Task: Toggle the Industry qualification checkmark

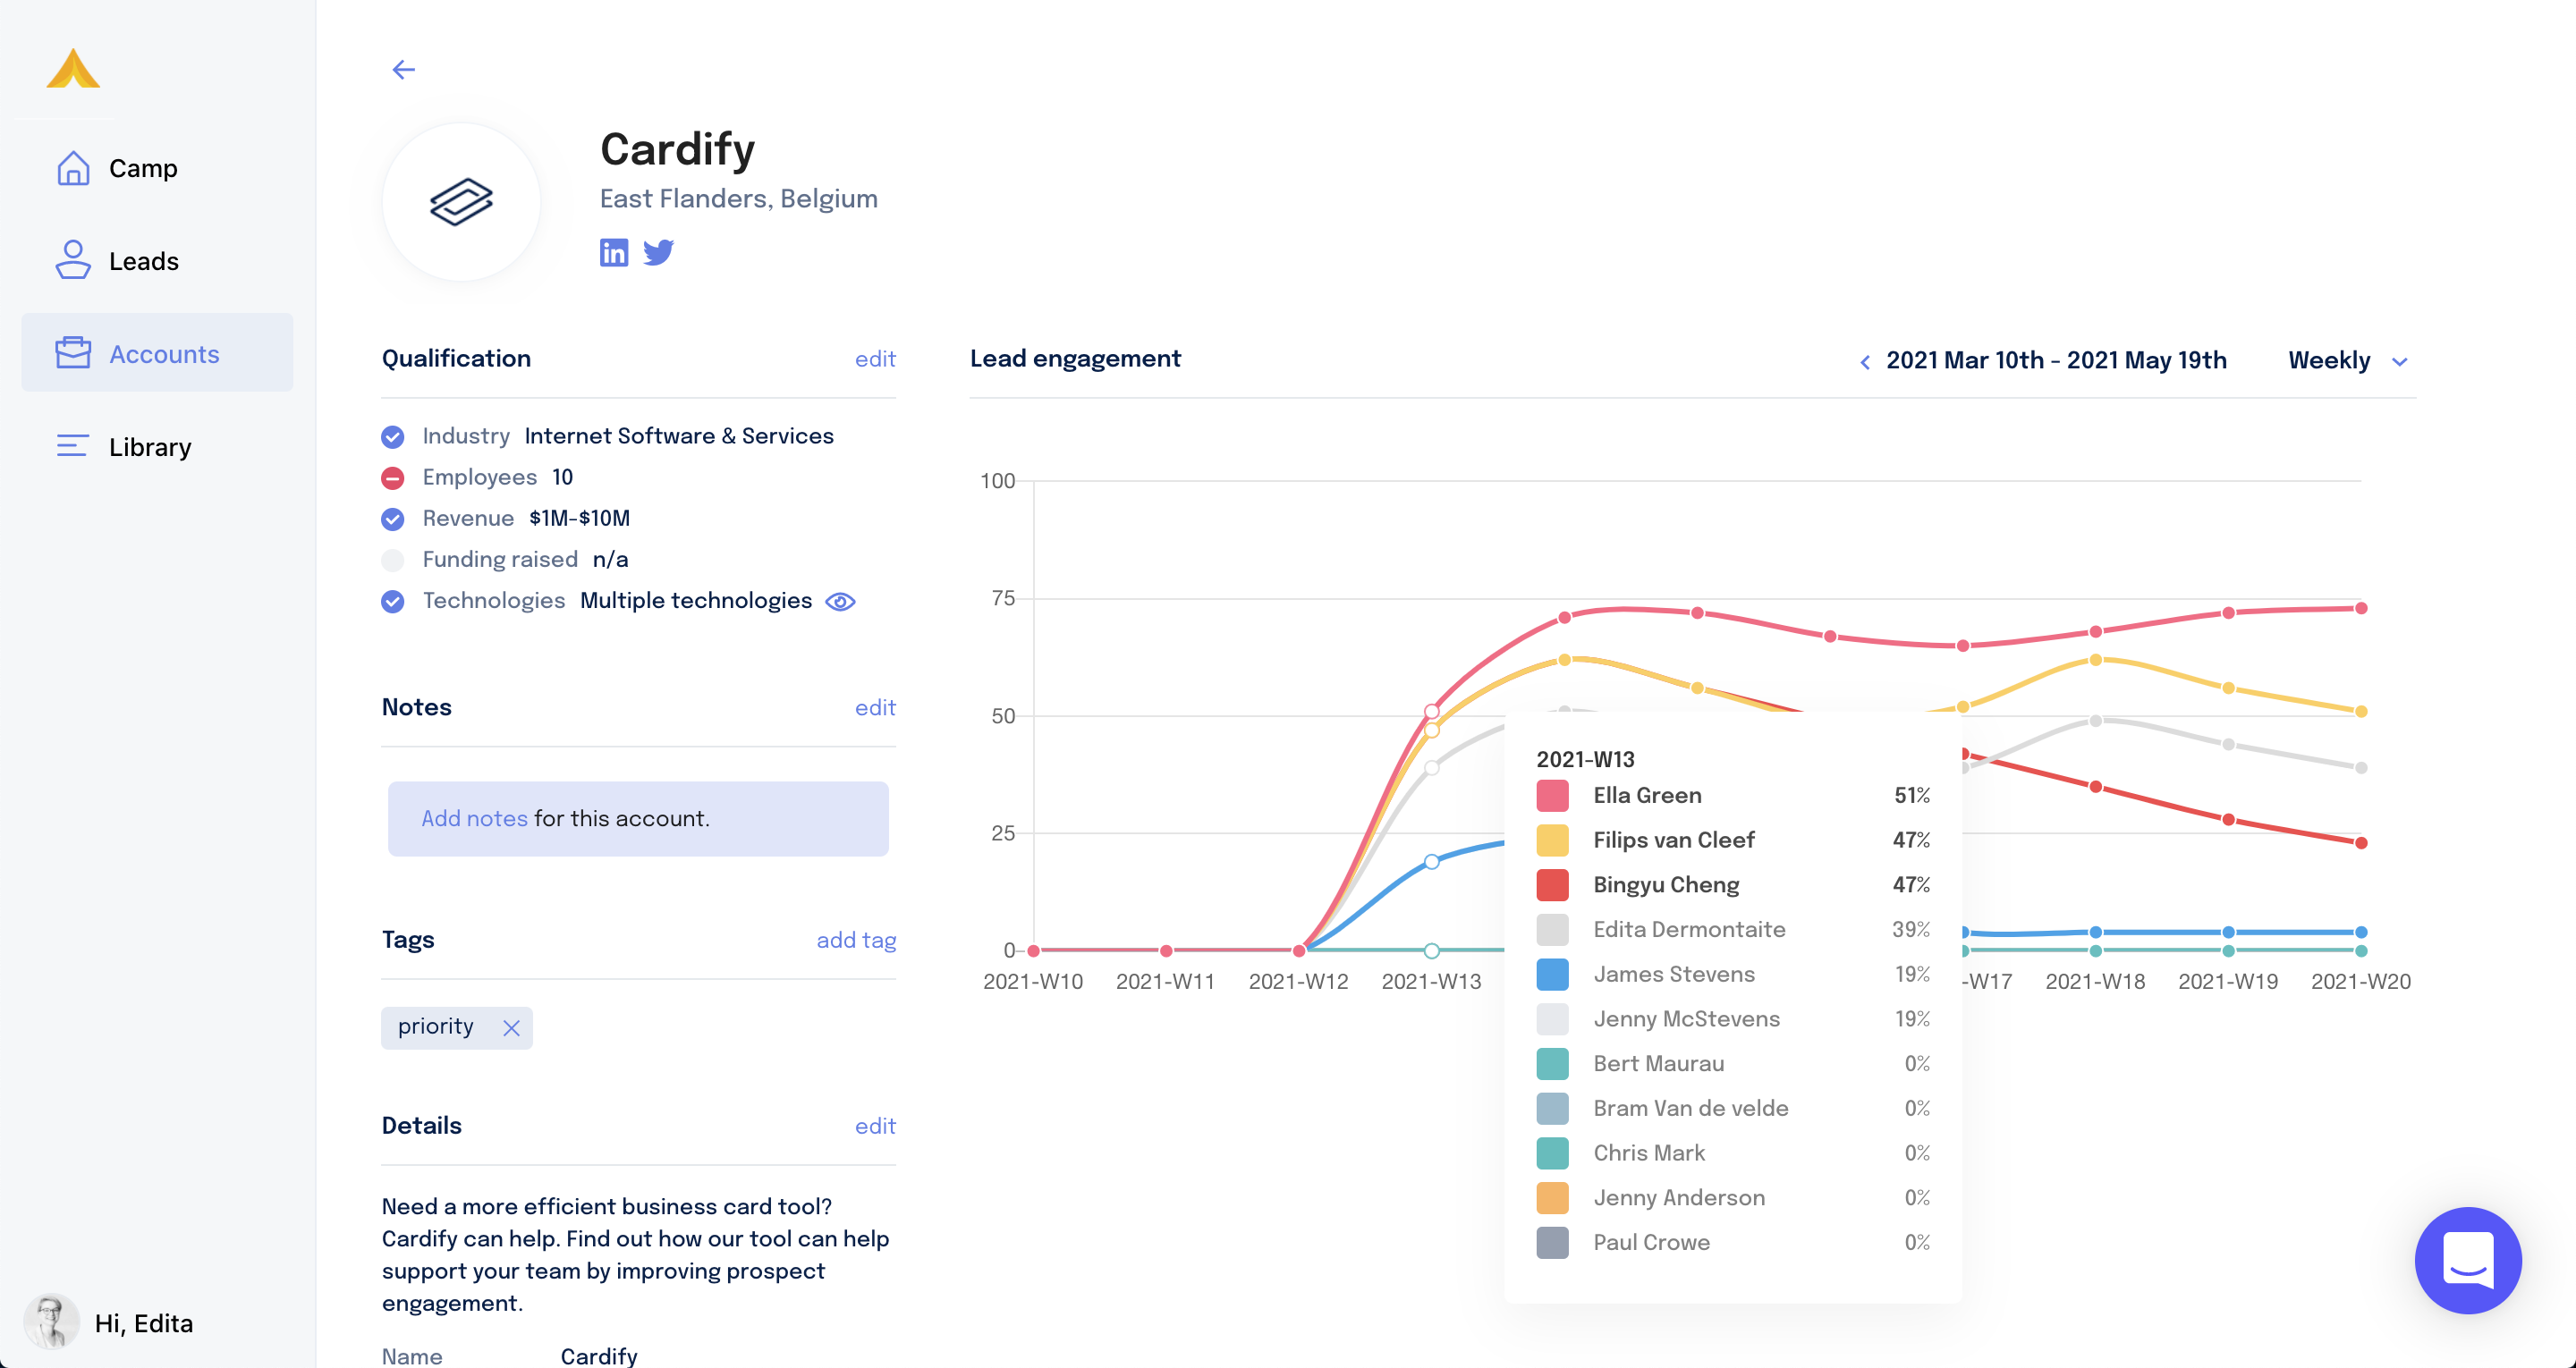Action: 393,437
